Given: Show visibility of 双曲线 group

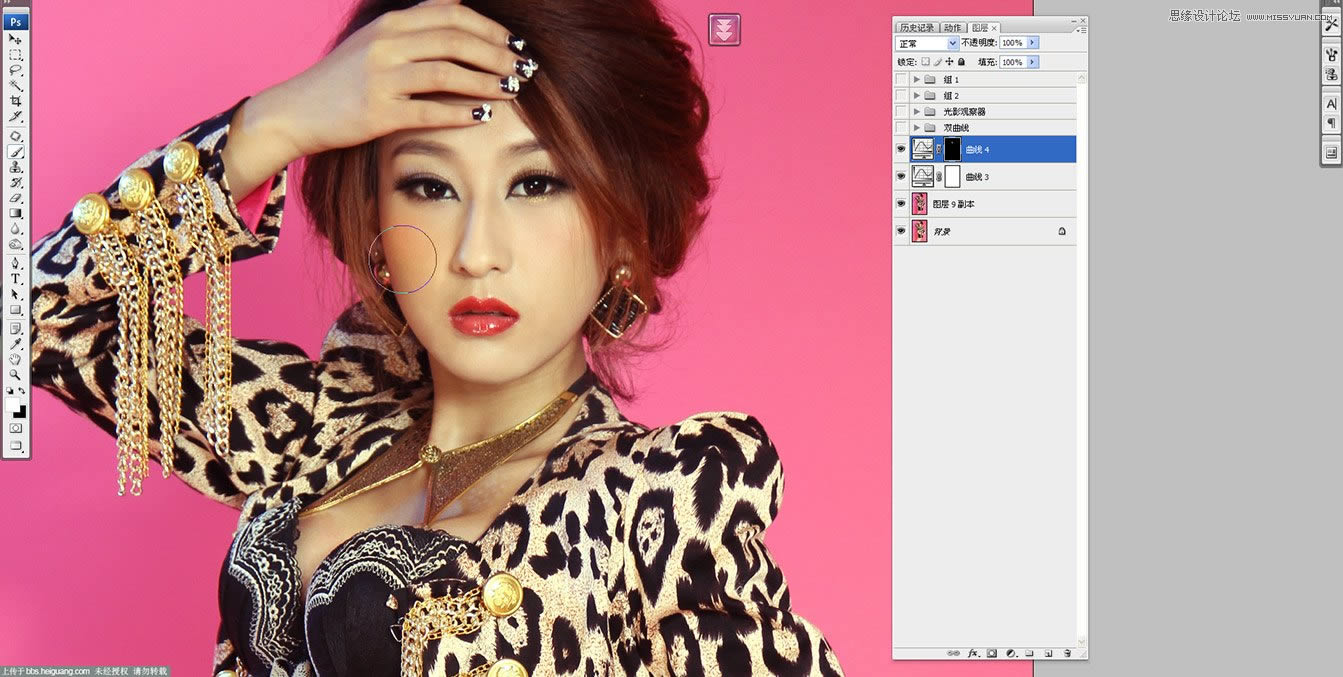Looking at the screenshot, I should 902,127.
